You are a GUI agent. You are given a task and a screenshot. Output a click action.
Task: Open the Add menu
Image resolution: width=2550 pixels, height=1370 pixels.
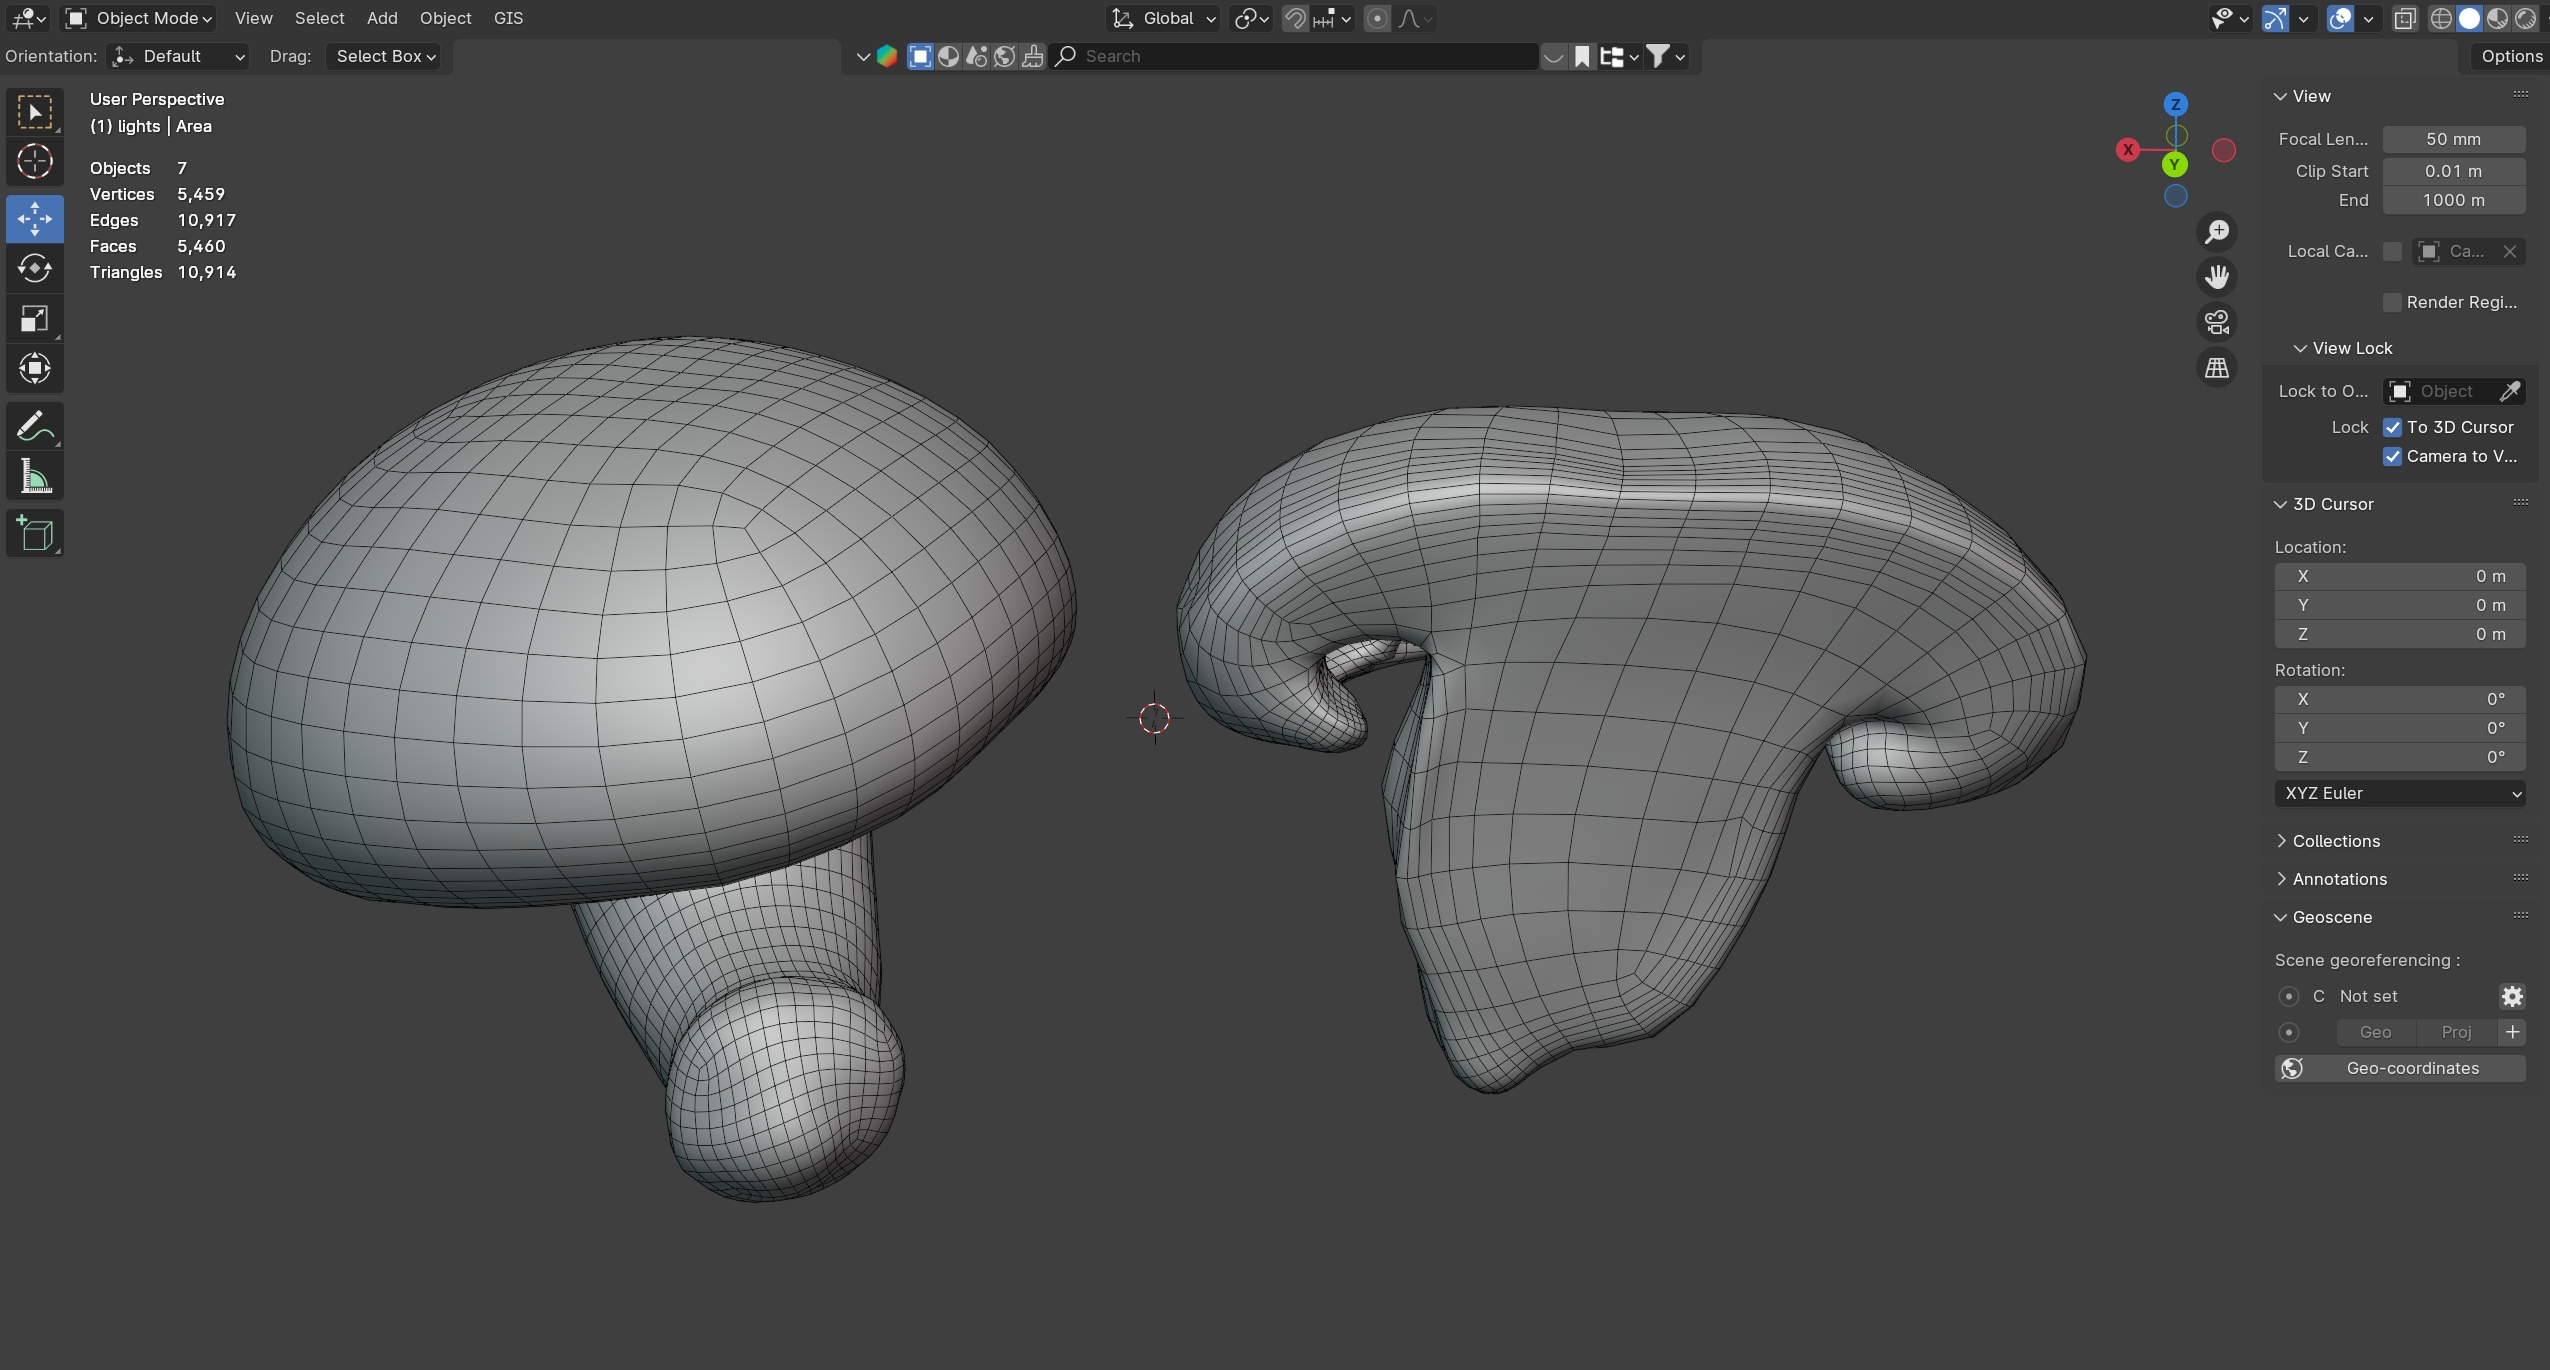click(x=381, y=18)
